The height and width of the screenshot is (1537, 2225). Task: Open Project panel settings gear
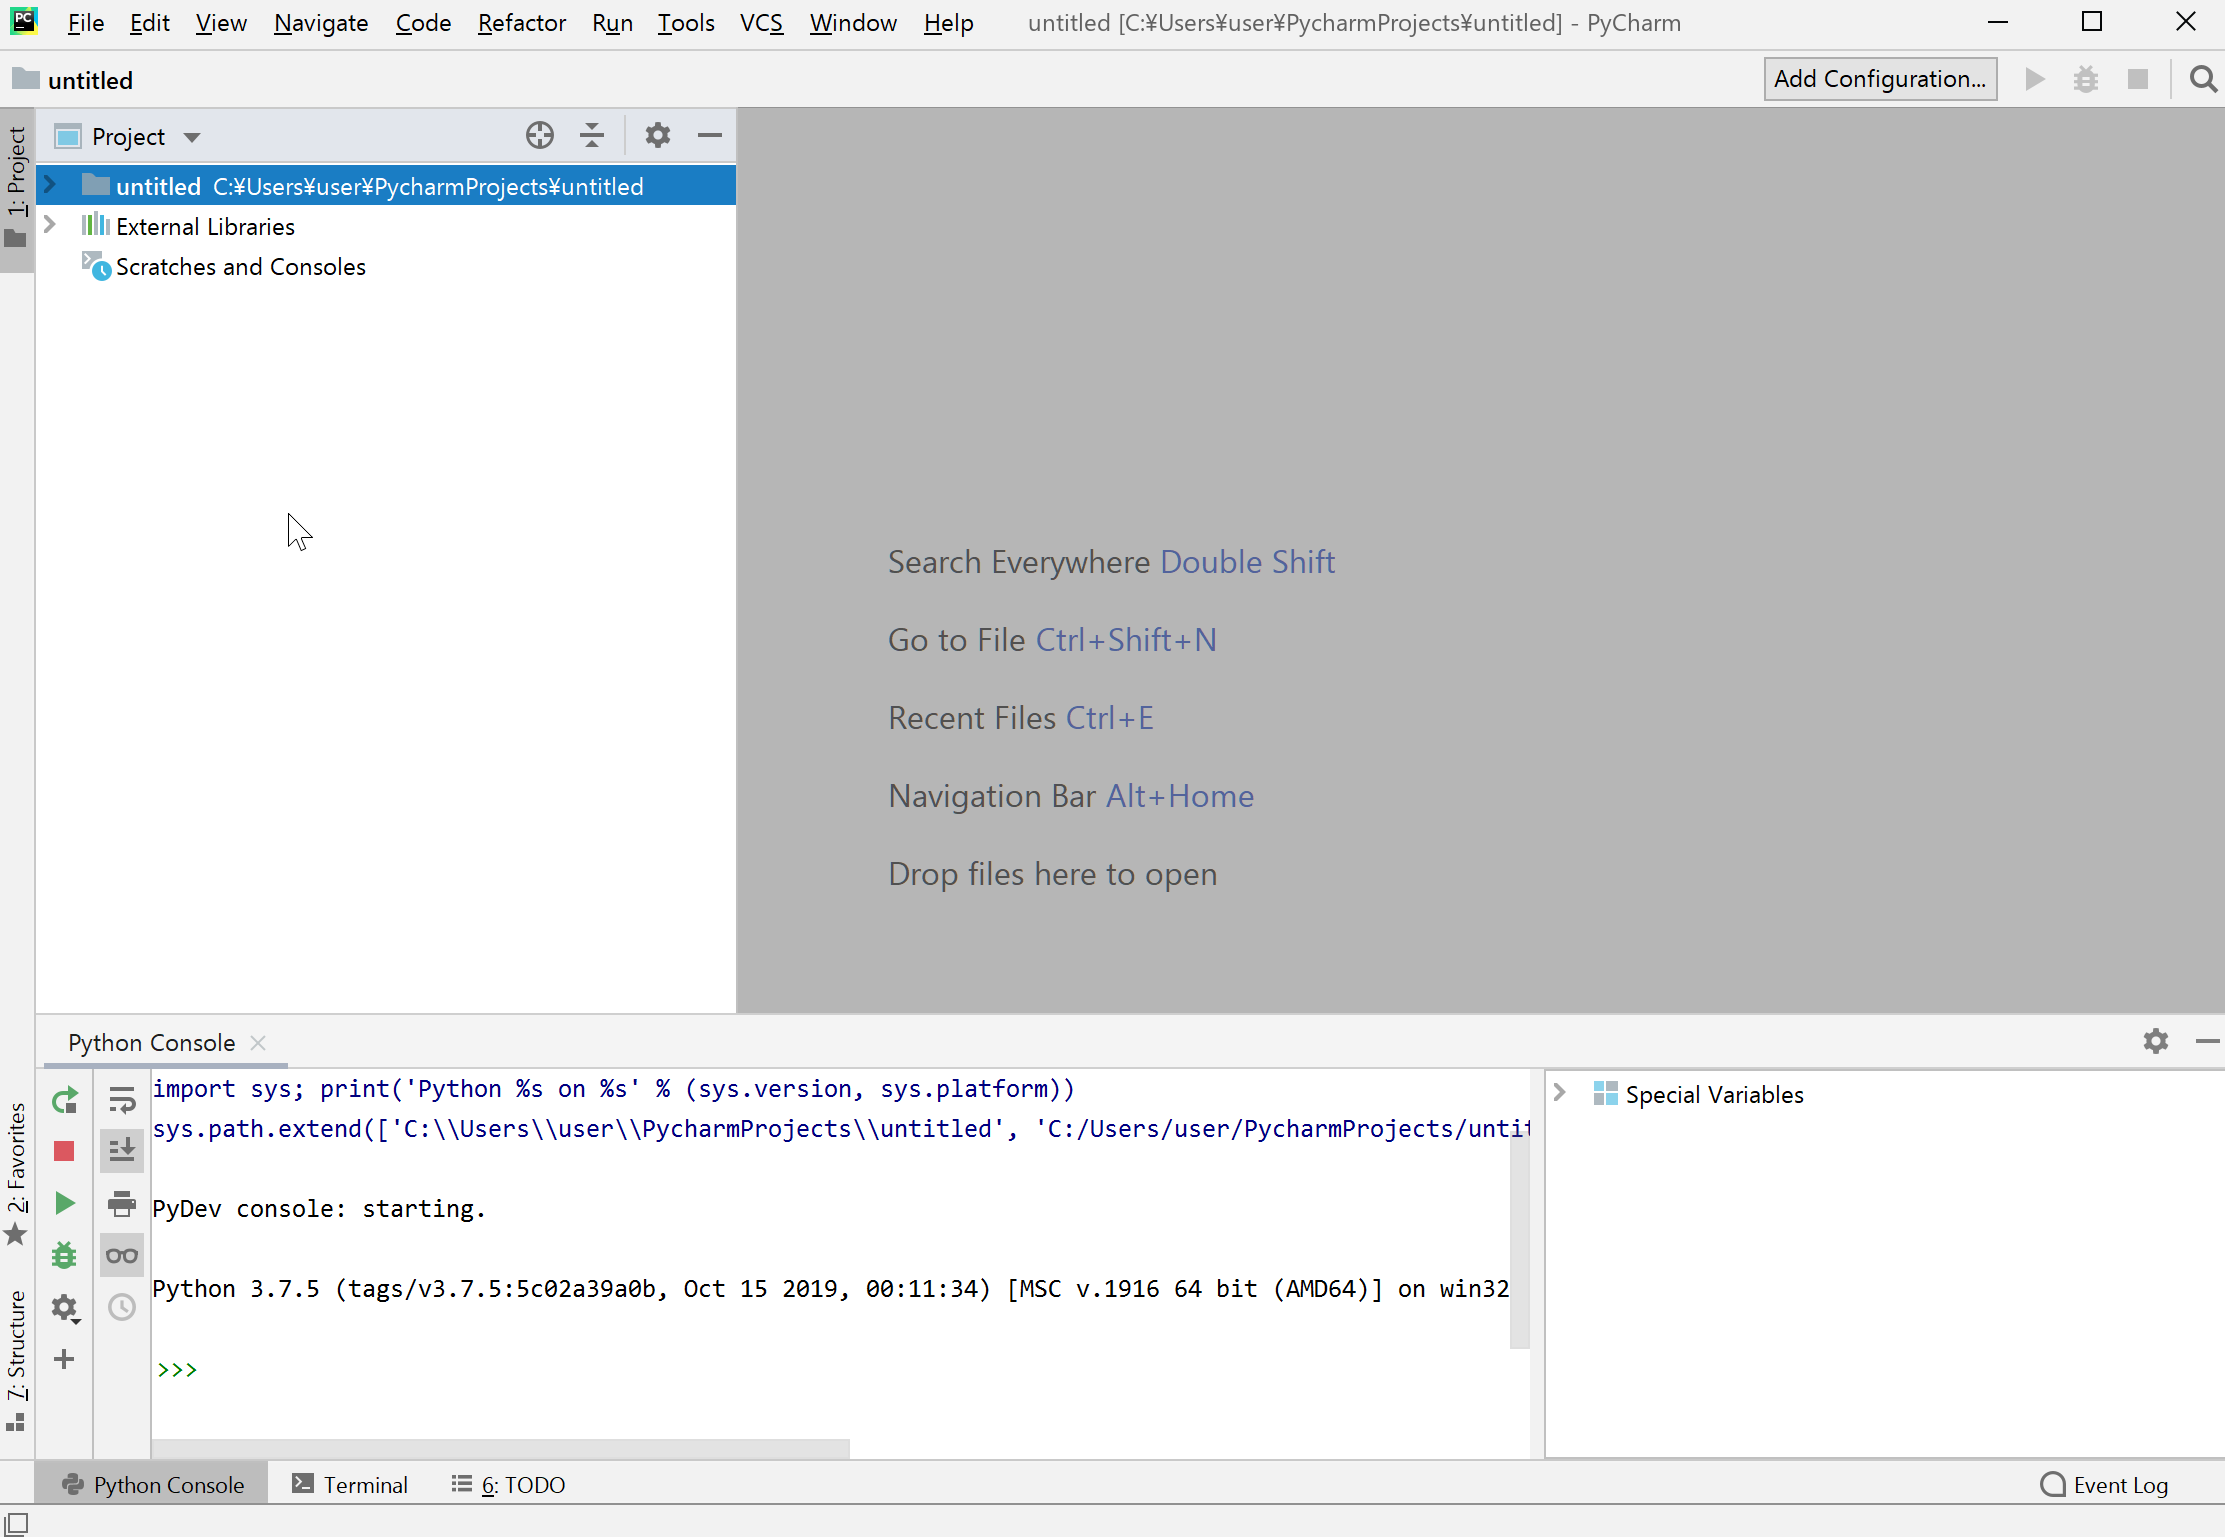pos(657,135)
